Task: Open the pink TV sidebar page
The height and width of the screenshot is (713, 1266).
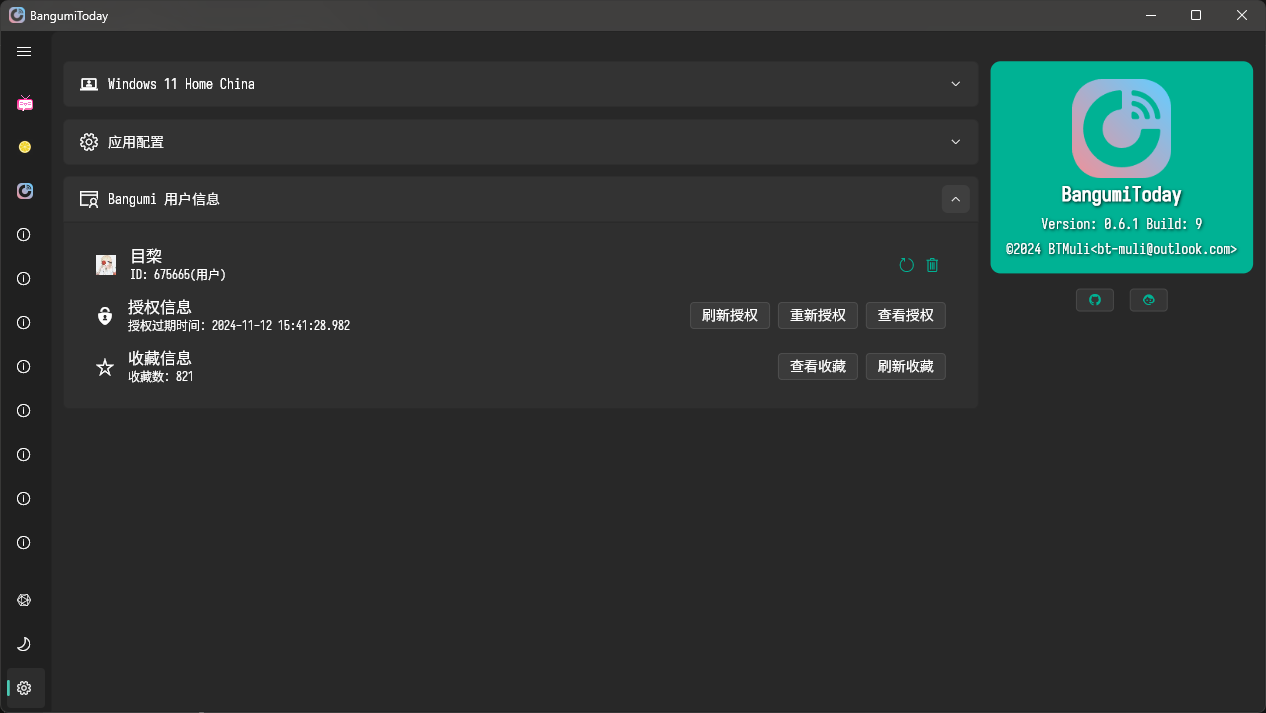Action: tap(25, 103)
